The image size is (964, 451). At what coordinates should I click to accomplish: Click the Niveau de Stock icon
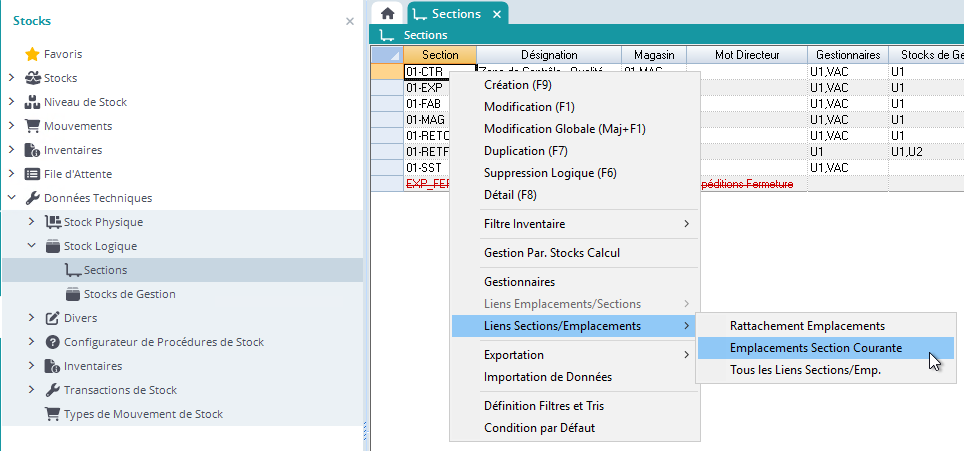(32, 102)
